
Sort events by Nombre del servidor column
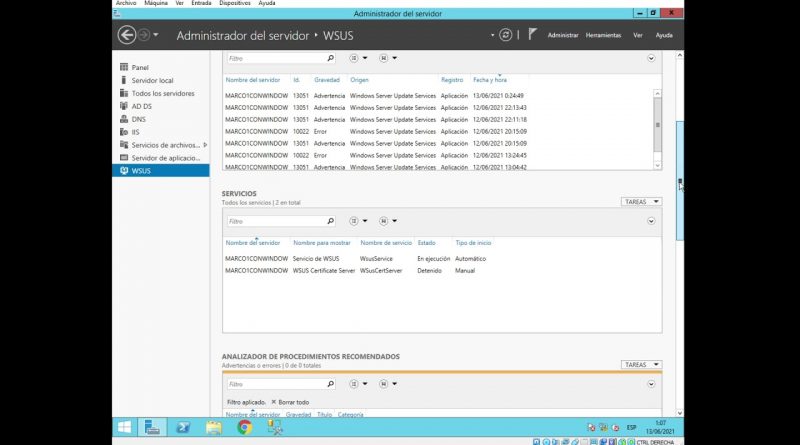253,80
